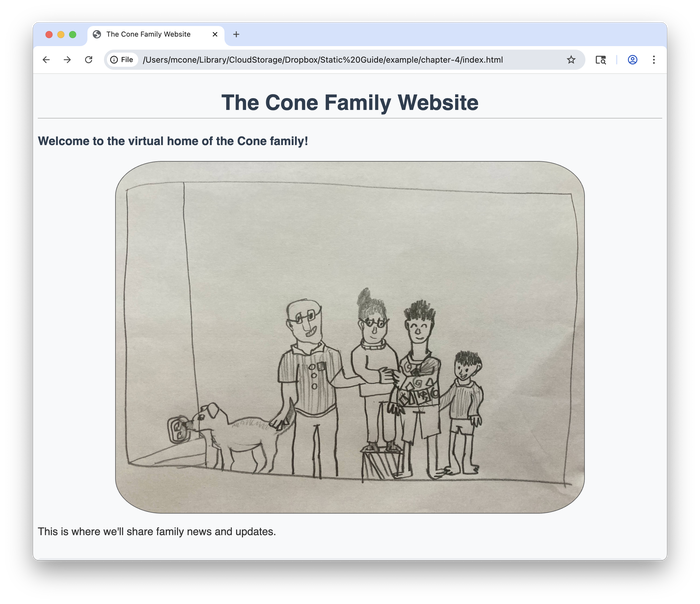Screen dimensions: 700x604
Task: Go back using the browser back arrow
Action: [x=46, y=60]
